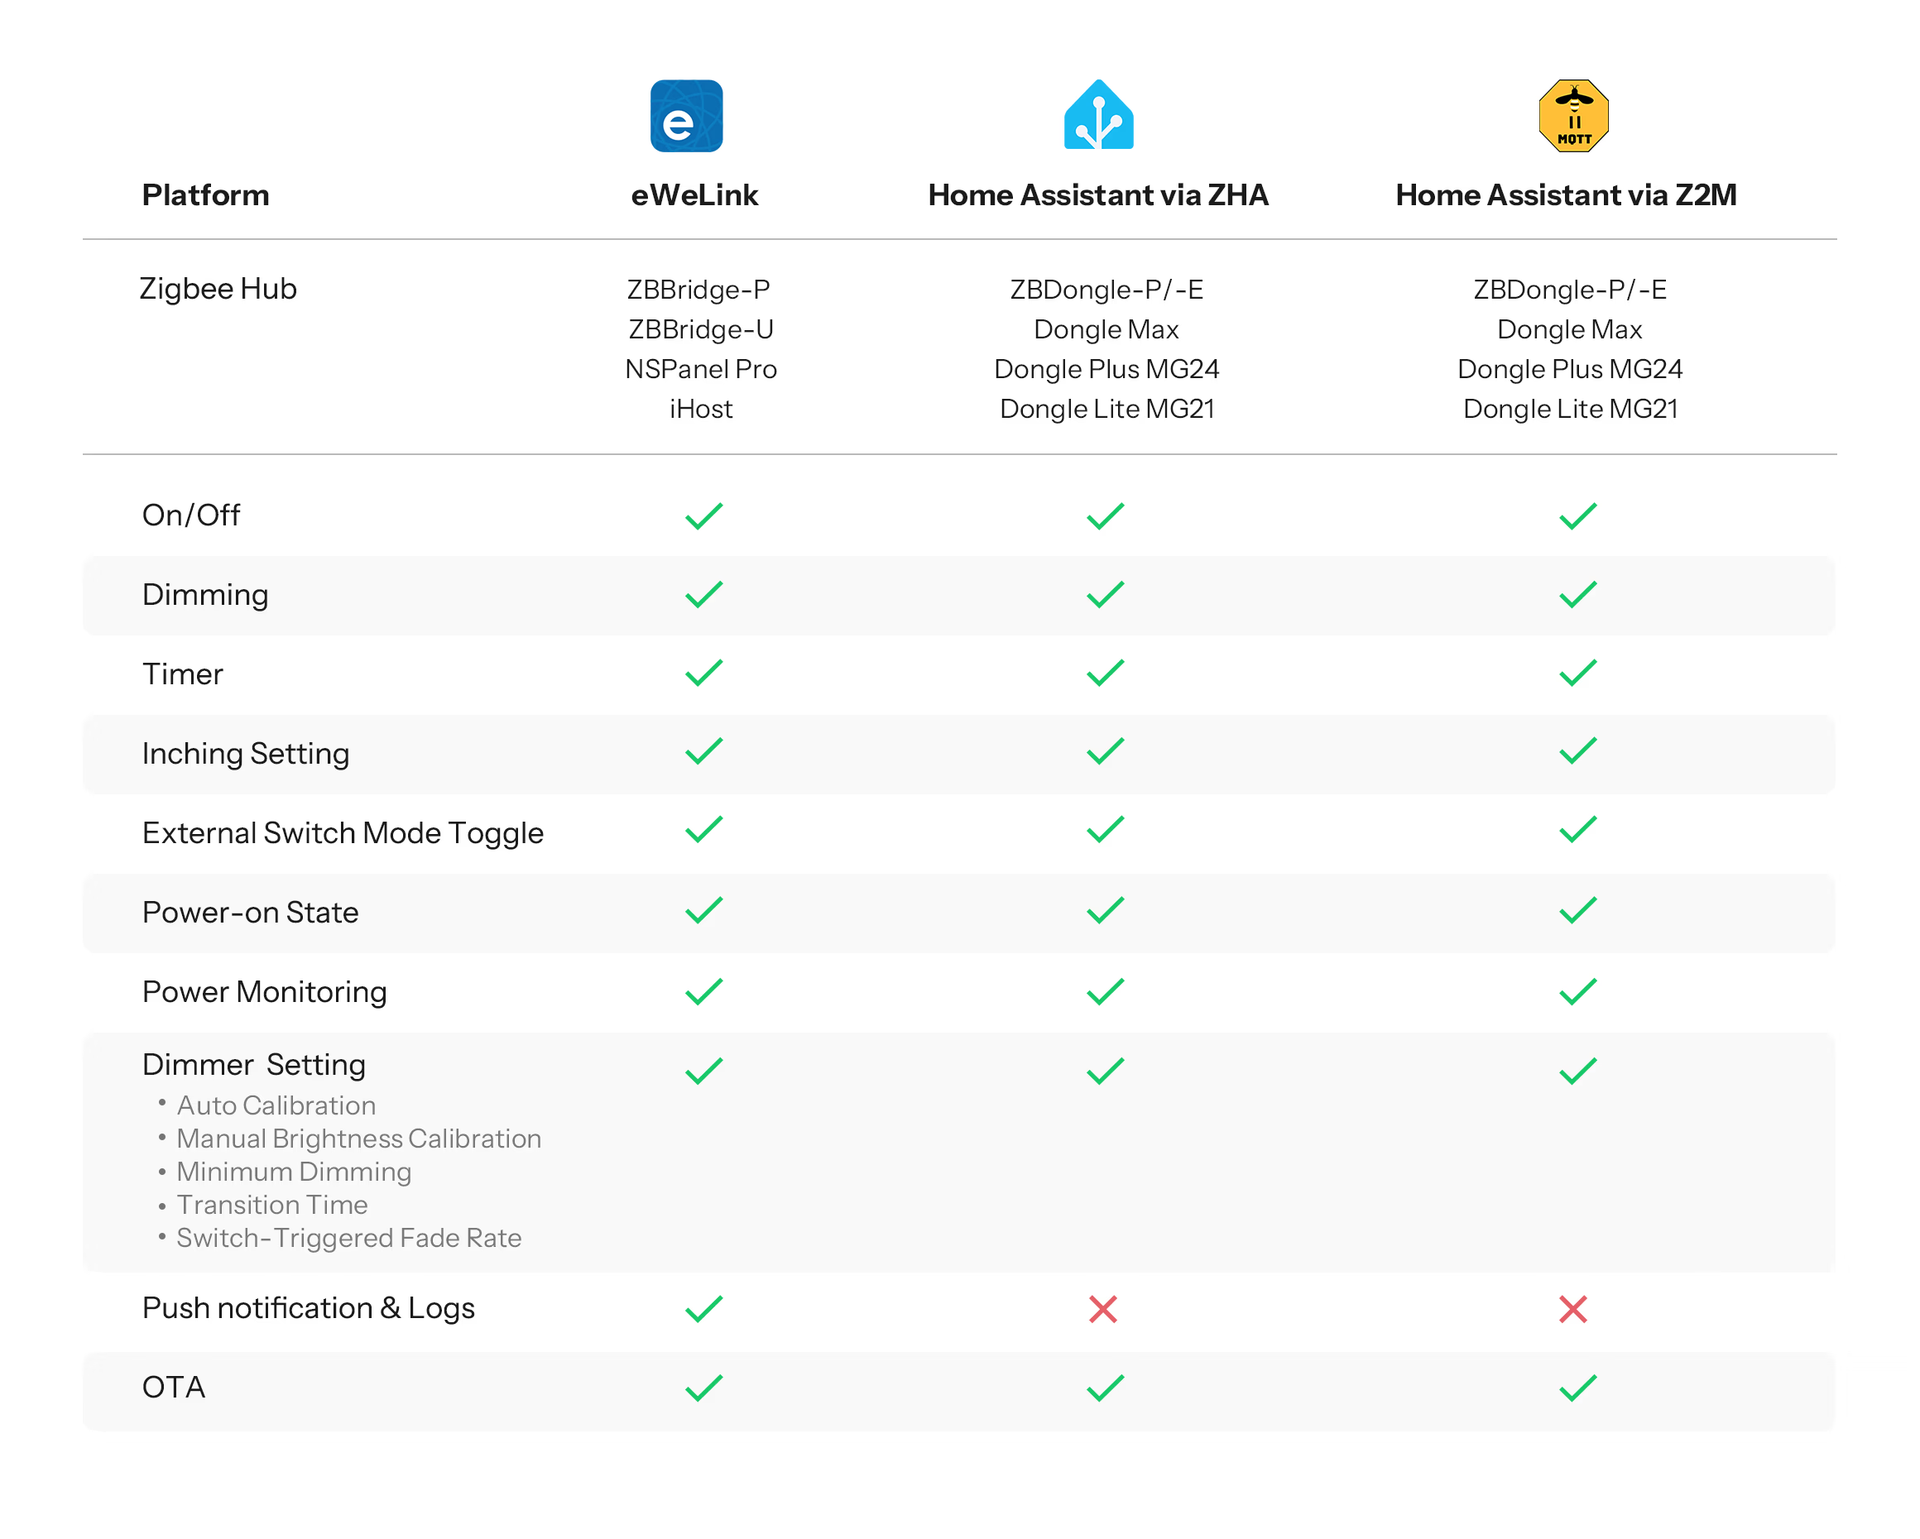The width and height of the screenshot is (1920, 1539).
Task: Click the eWeLink On/Off checkmark
Action: (704, 516)
